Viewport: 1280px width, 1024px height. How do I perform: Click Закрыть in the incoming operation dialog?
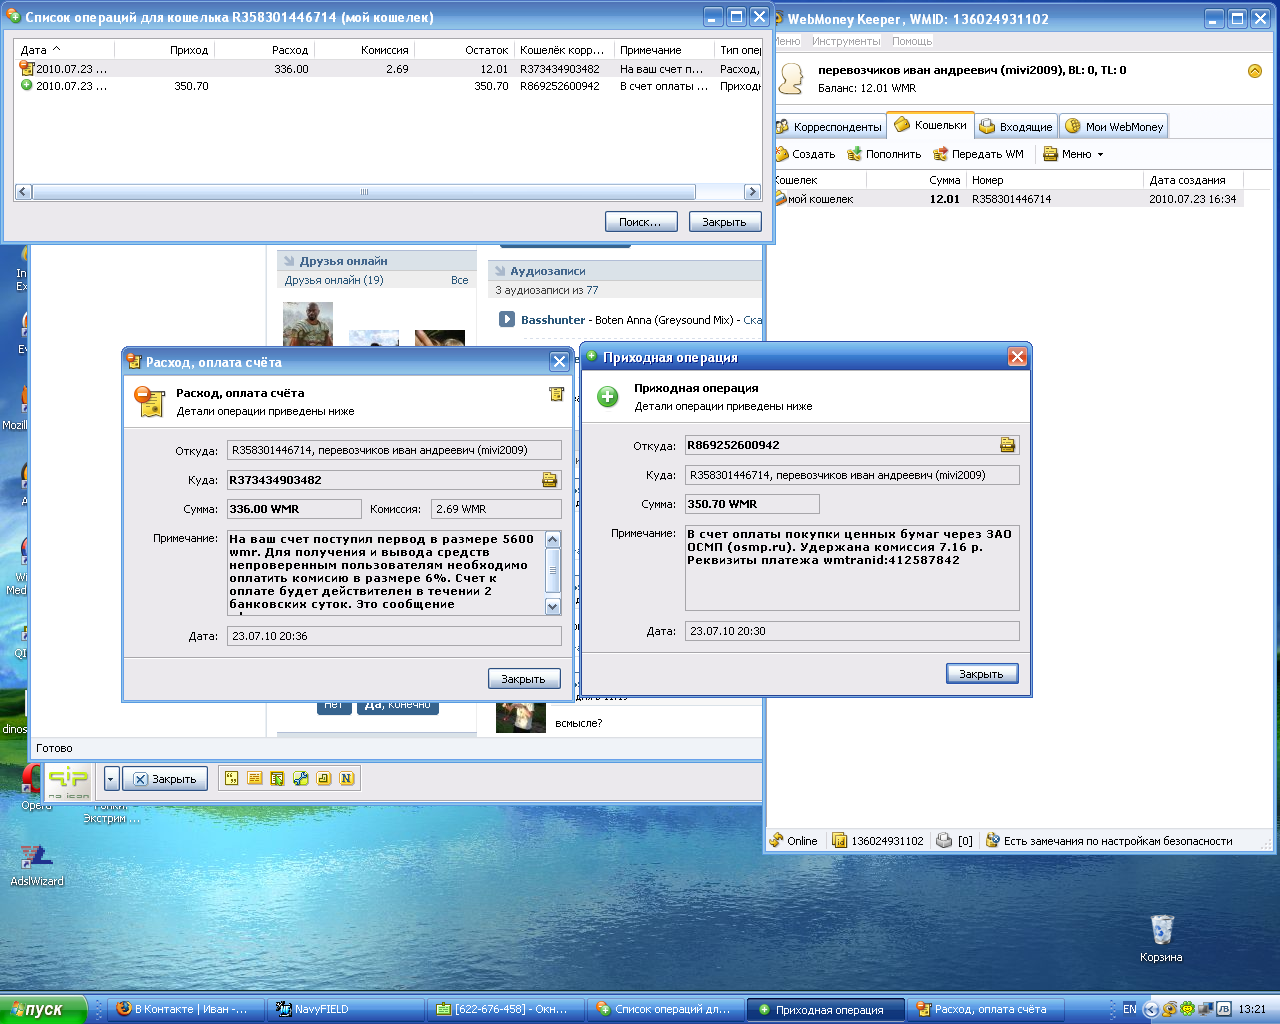coord(982,674)
